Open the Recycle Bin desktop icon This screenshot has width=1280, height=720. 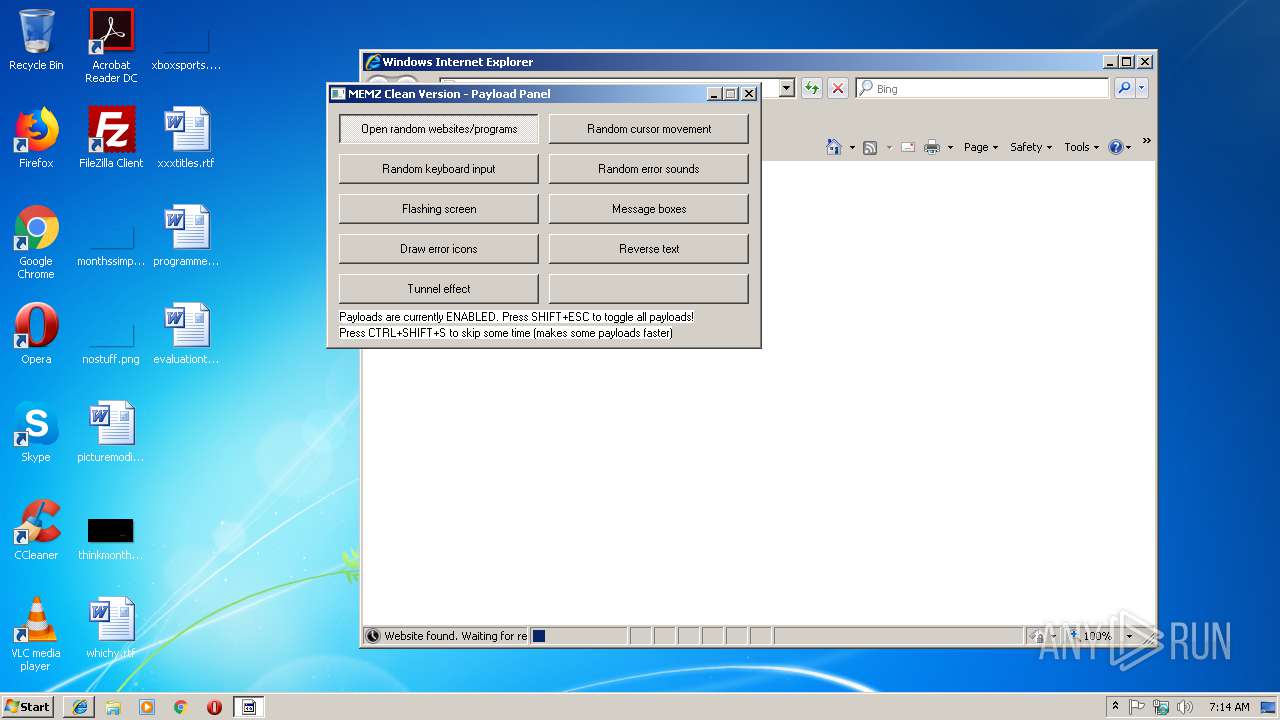36,40
